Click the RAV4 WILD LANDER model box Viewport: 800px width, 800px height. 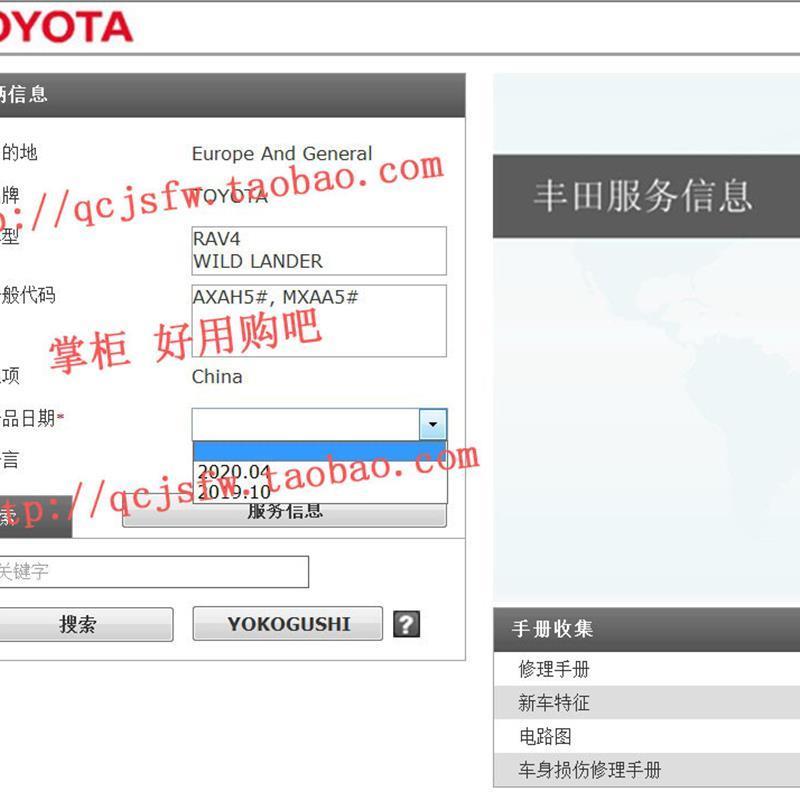319,251
